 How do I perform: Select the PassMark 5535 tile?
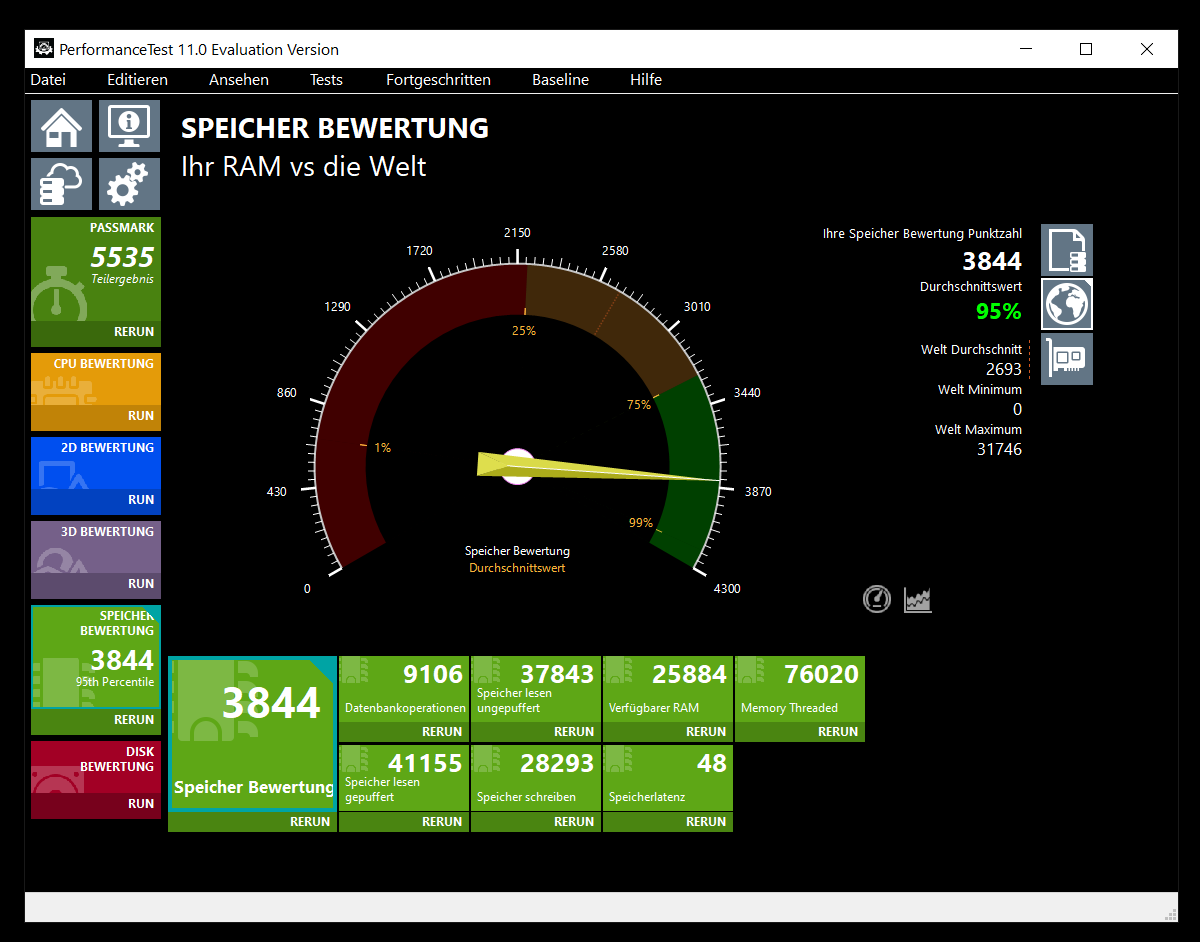(96, 269)
